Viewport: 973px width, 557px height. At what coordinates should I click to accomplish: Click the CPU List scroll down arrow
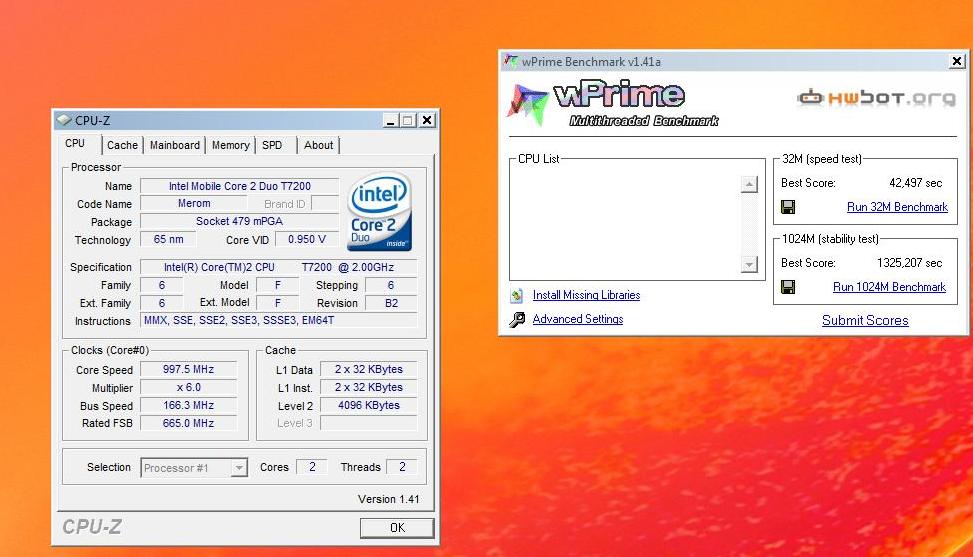[749, 265]
